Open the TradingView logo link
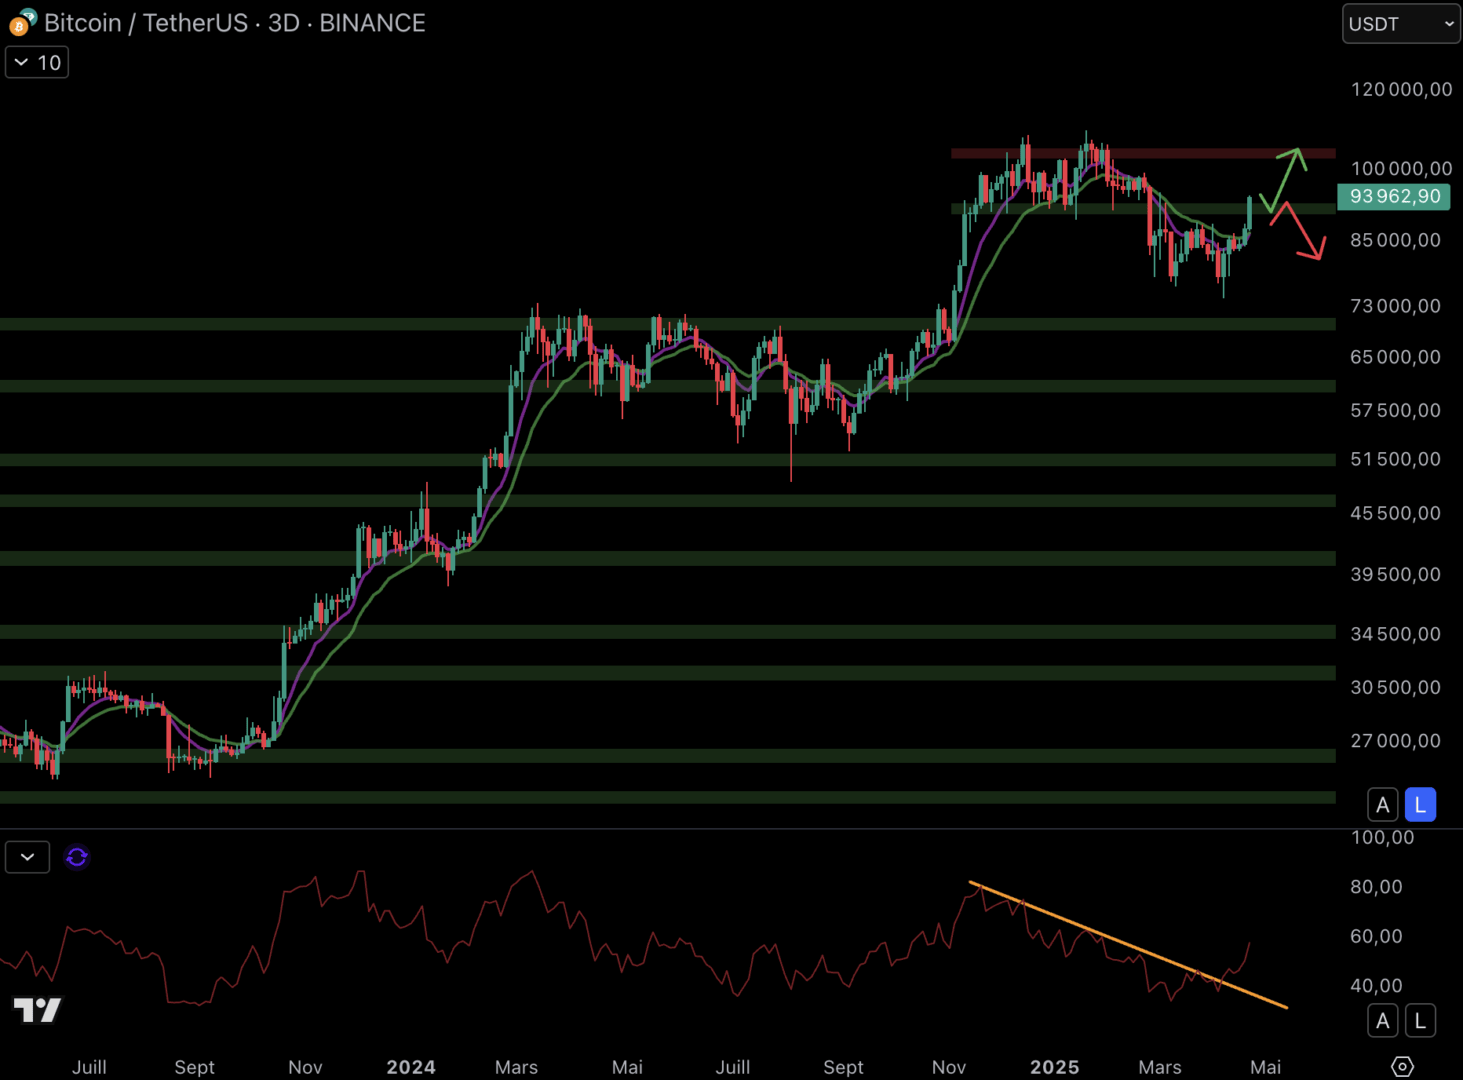Viewport: 1463px width, 1080px height. click(37, 1010)
